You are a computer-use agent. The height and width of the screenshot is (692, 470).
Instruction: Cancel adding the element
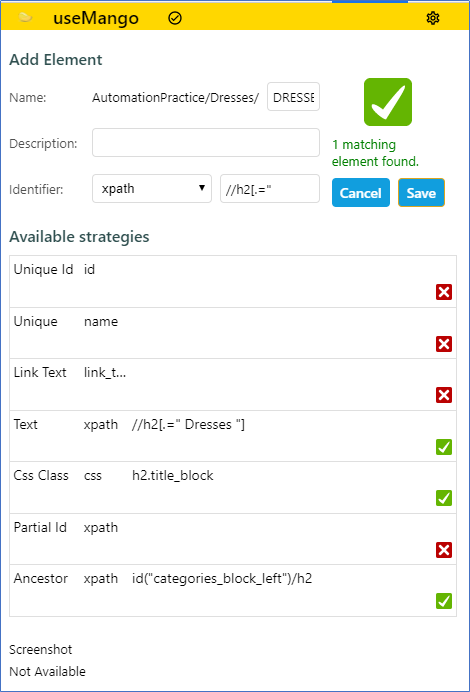tap(361, 192)
